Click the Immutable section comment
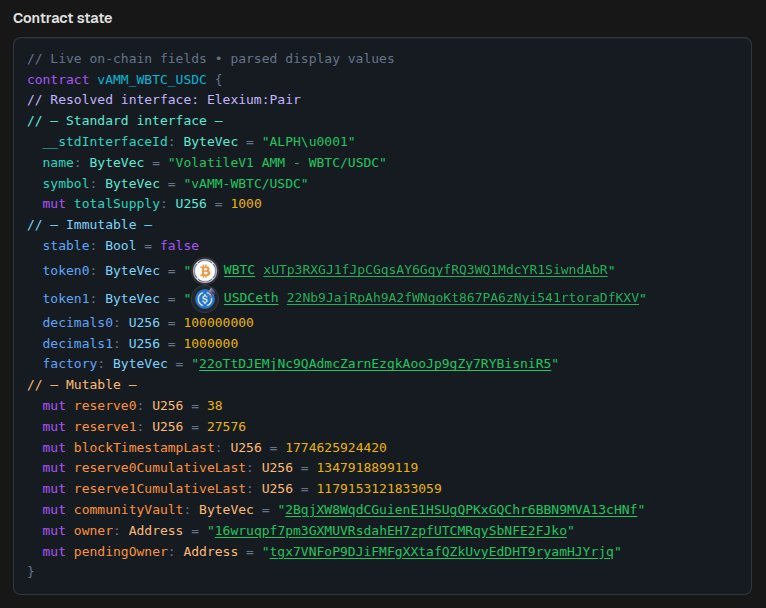 pos(90,225)
